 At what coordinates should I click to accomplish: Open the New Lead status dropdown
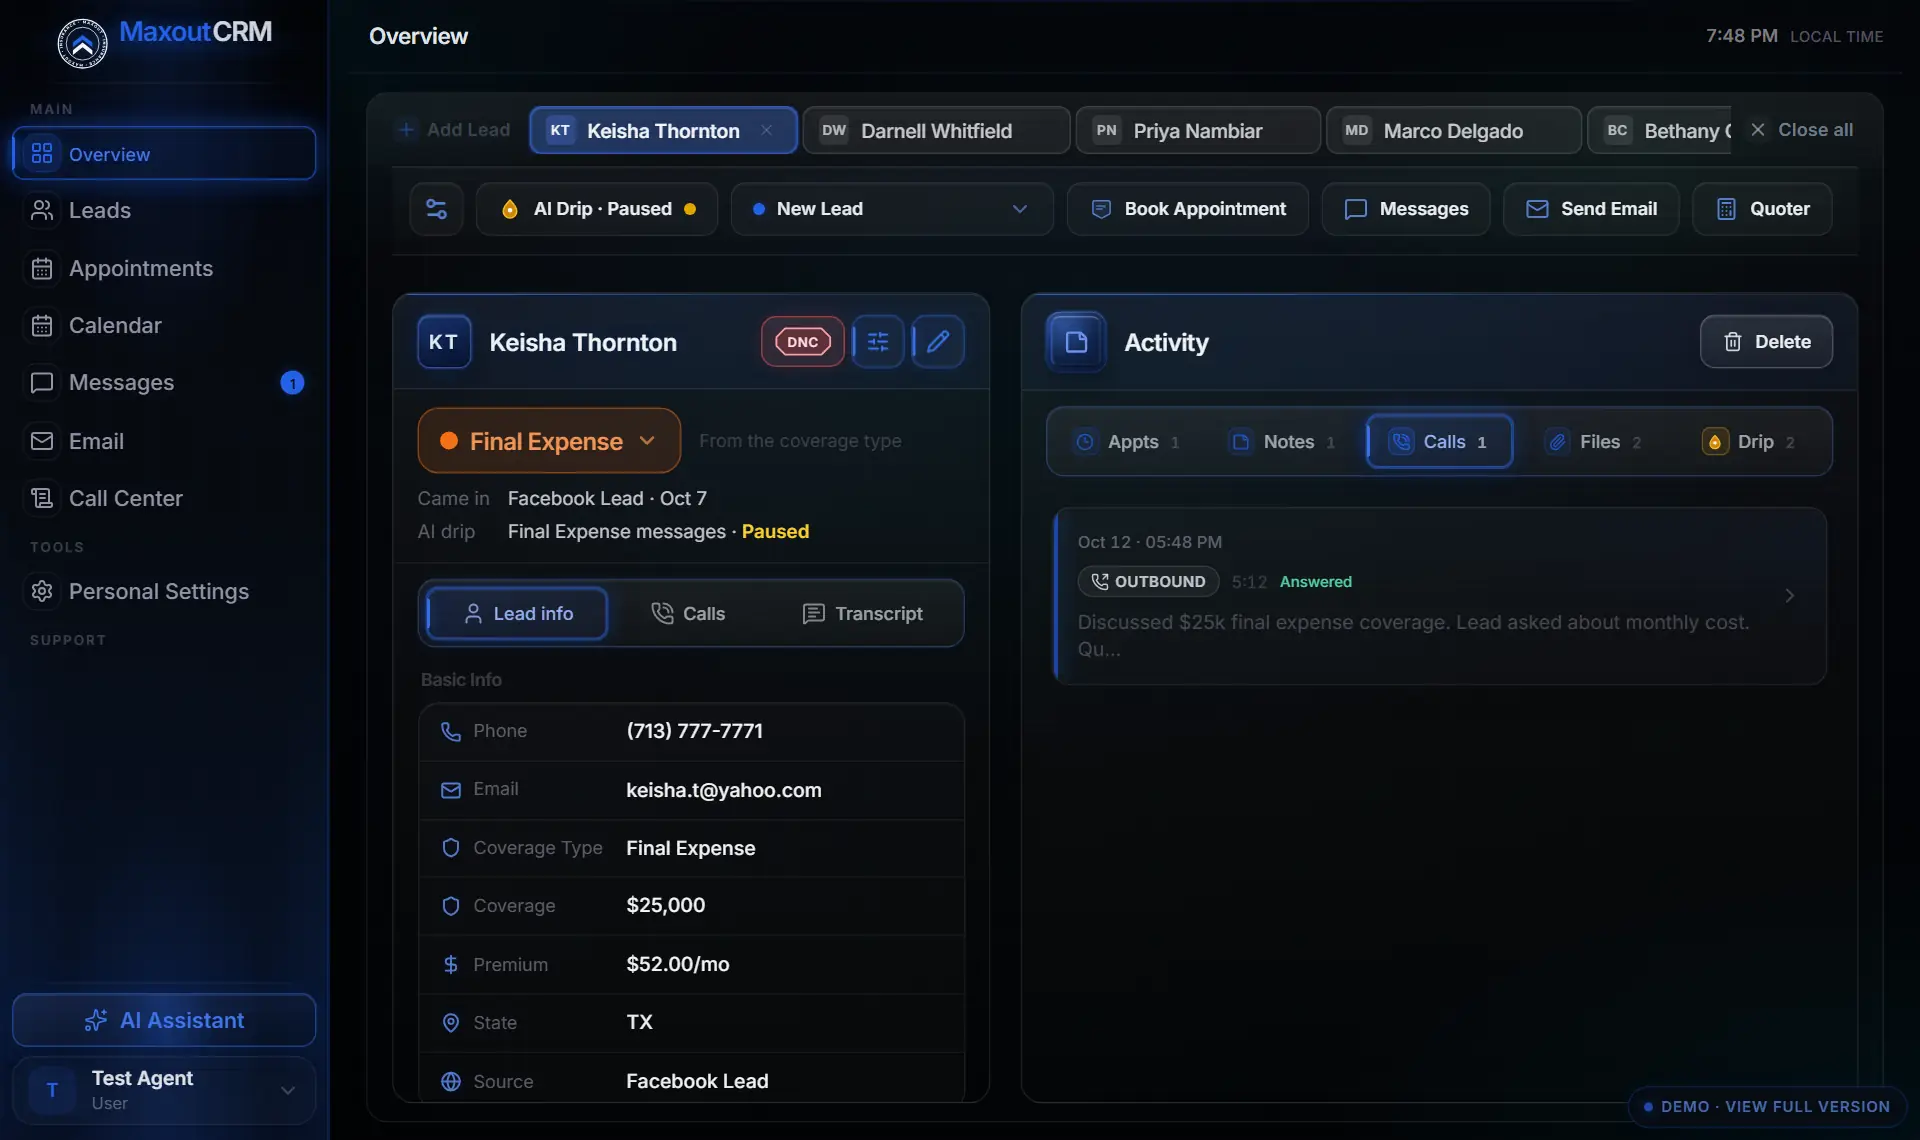tap(892, 209)
